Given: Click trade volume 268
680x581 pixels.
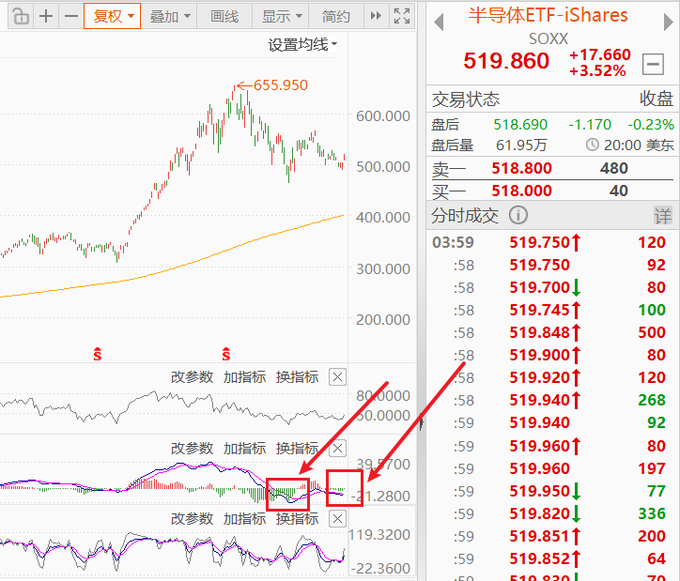Looking at the screenshot, I should [652, 400].
